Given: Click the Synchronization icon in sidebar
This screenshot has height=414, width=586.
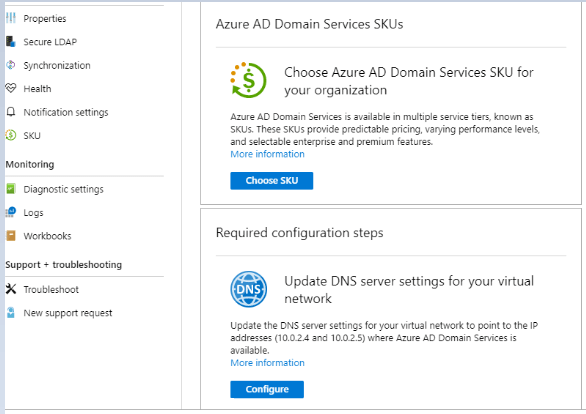Looking at the screenshot, I should click(x=11, y=65).
